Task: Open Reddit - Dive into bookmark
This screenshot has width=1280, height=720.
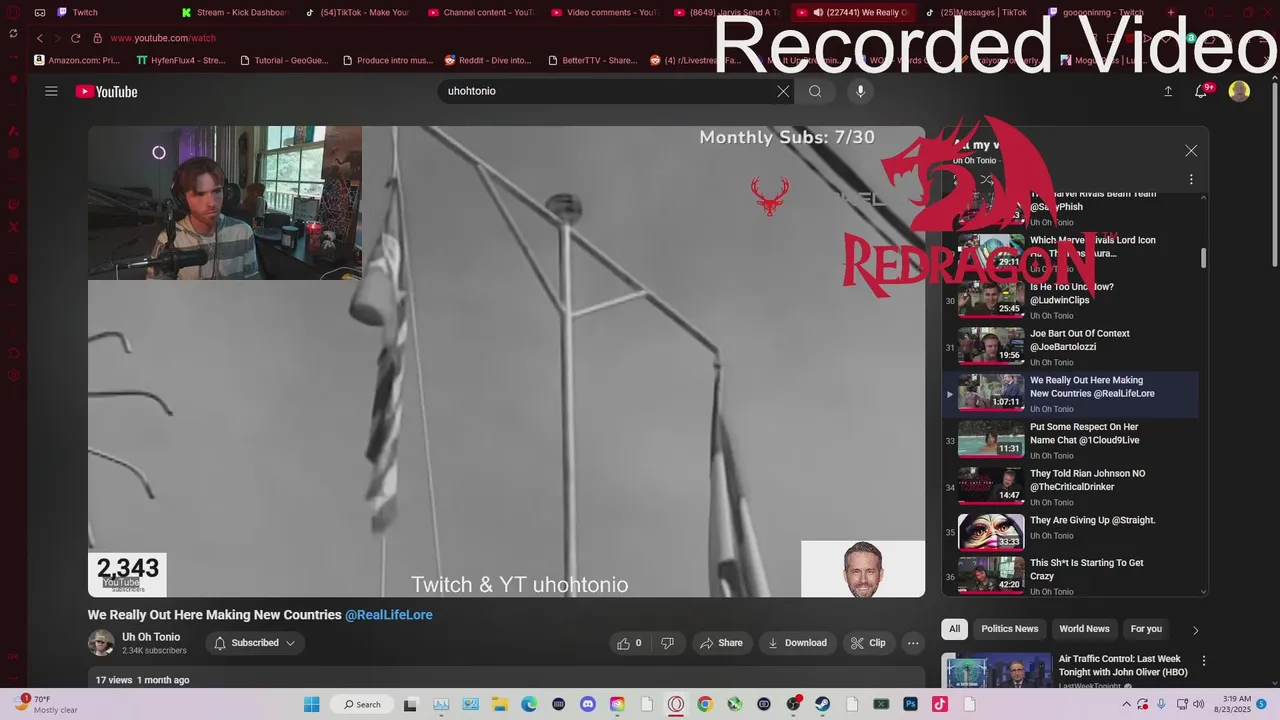Action: [488, 60]
